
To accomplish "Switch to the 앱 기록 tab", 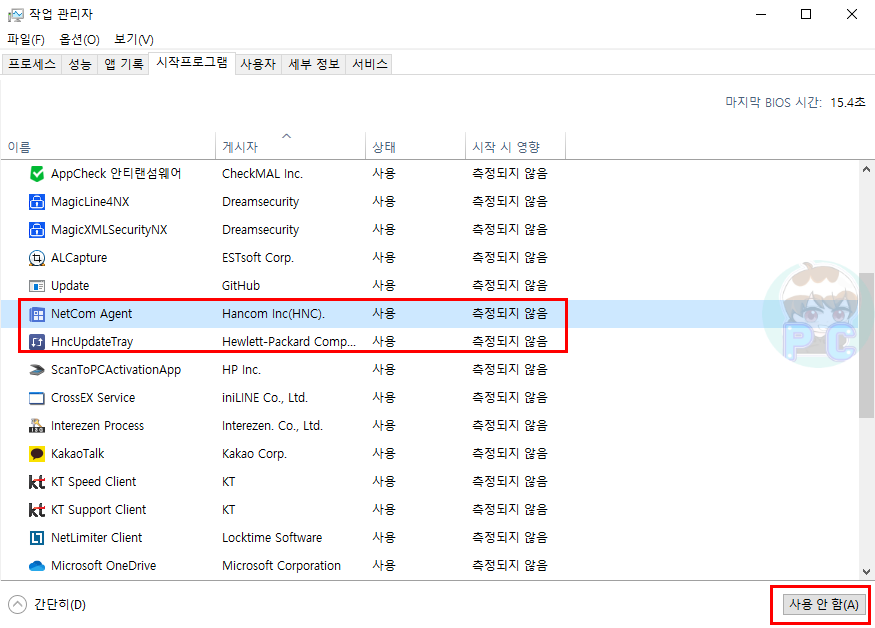I will click(x=123, y=64).
